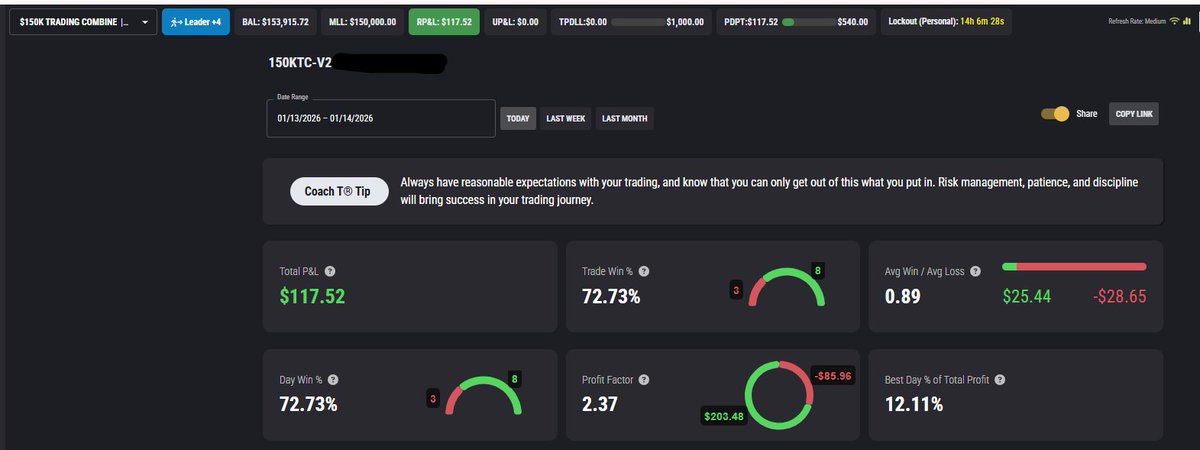The image size is (1200, 450).
Task: Click the Refresh Rate: Medium label
Action: click(x=1135, y=21)
